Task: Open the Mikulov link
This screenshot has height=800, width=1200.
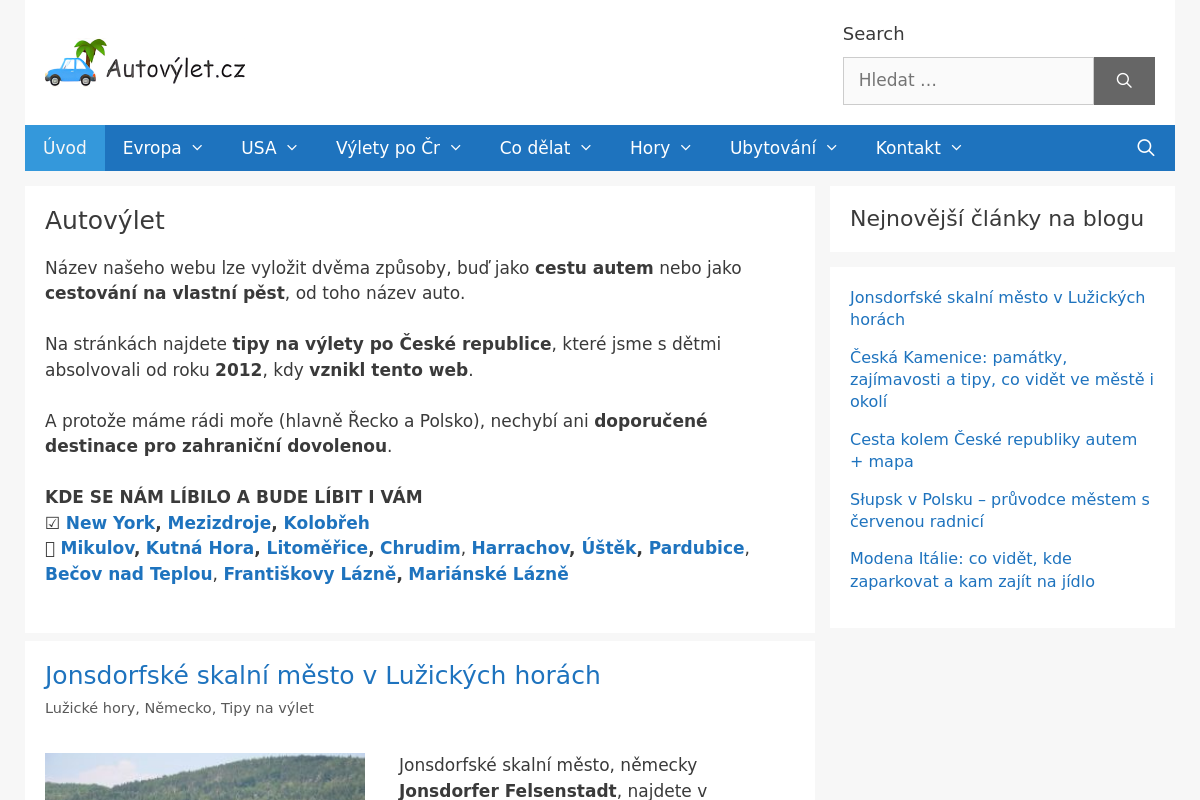Action: pos(97,548)
